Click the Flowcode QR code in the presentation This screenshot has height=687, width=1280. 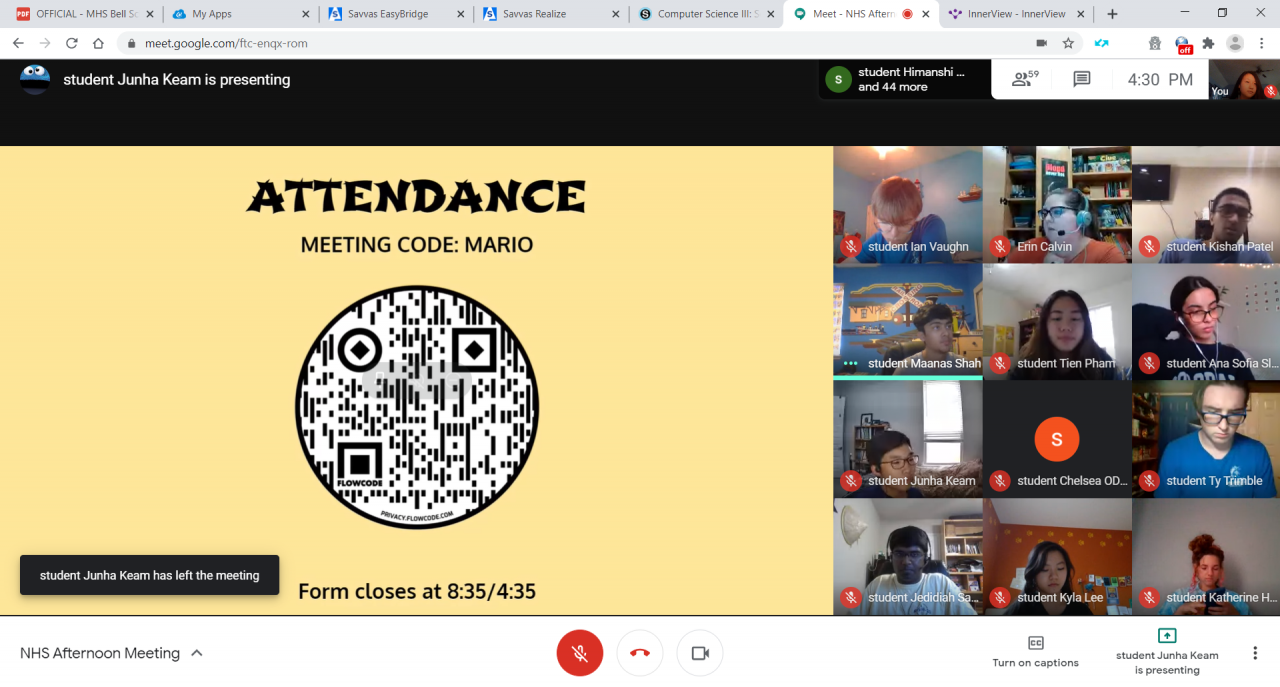coord(417,407)
